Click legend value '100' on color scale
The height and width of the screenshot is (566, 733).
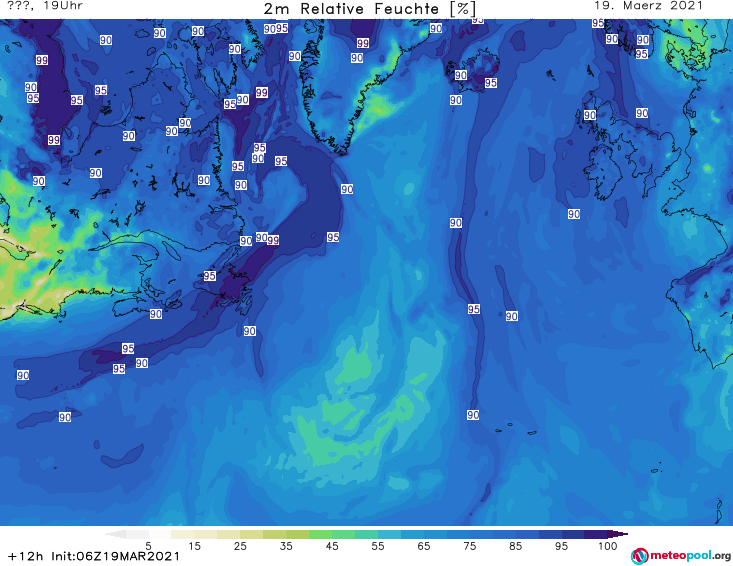pos(608,546)
